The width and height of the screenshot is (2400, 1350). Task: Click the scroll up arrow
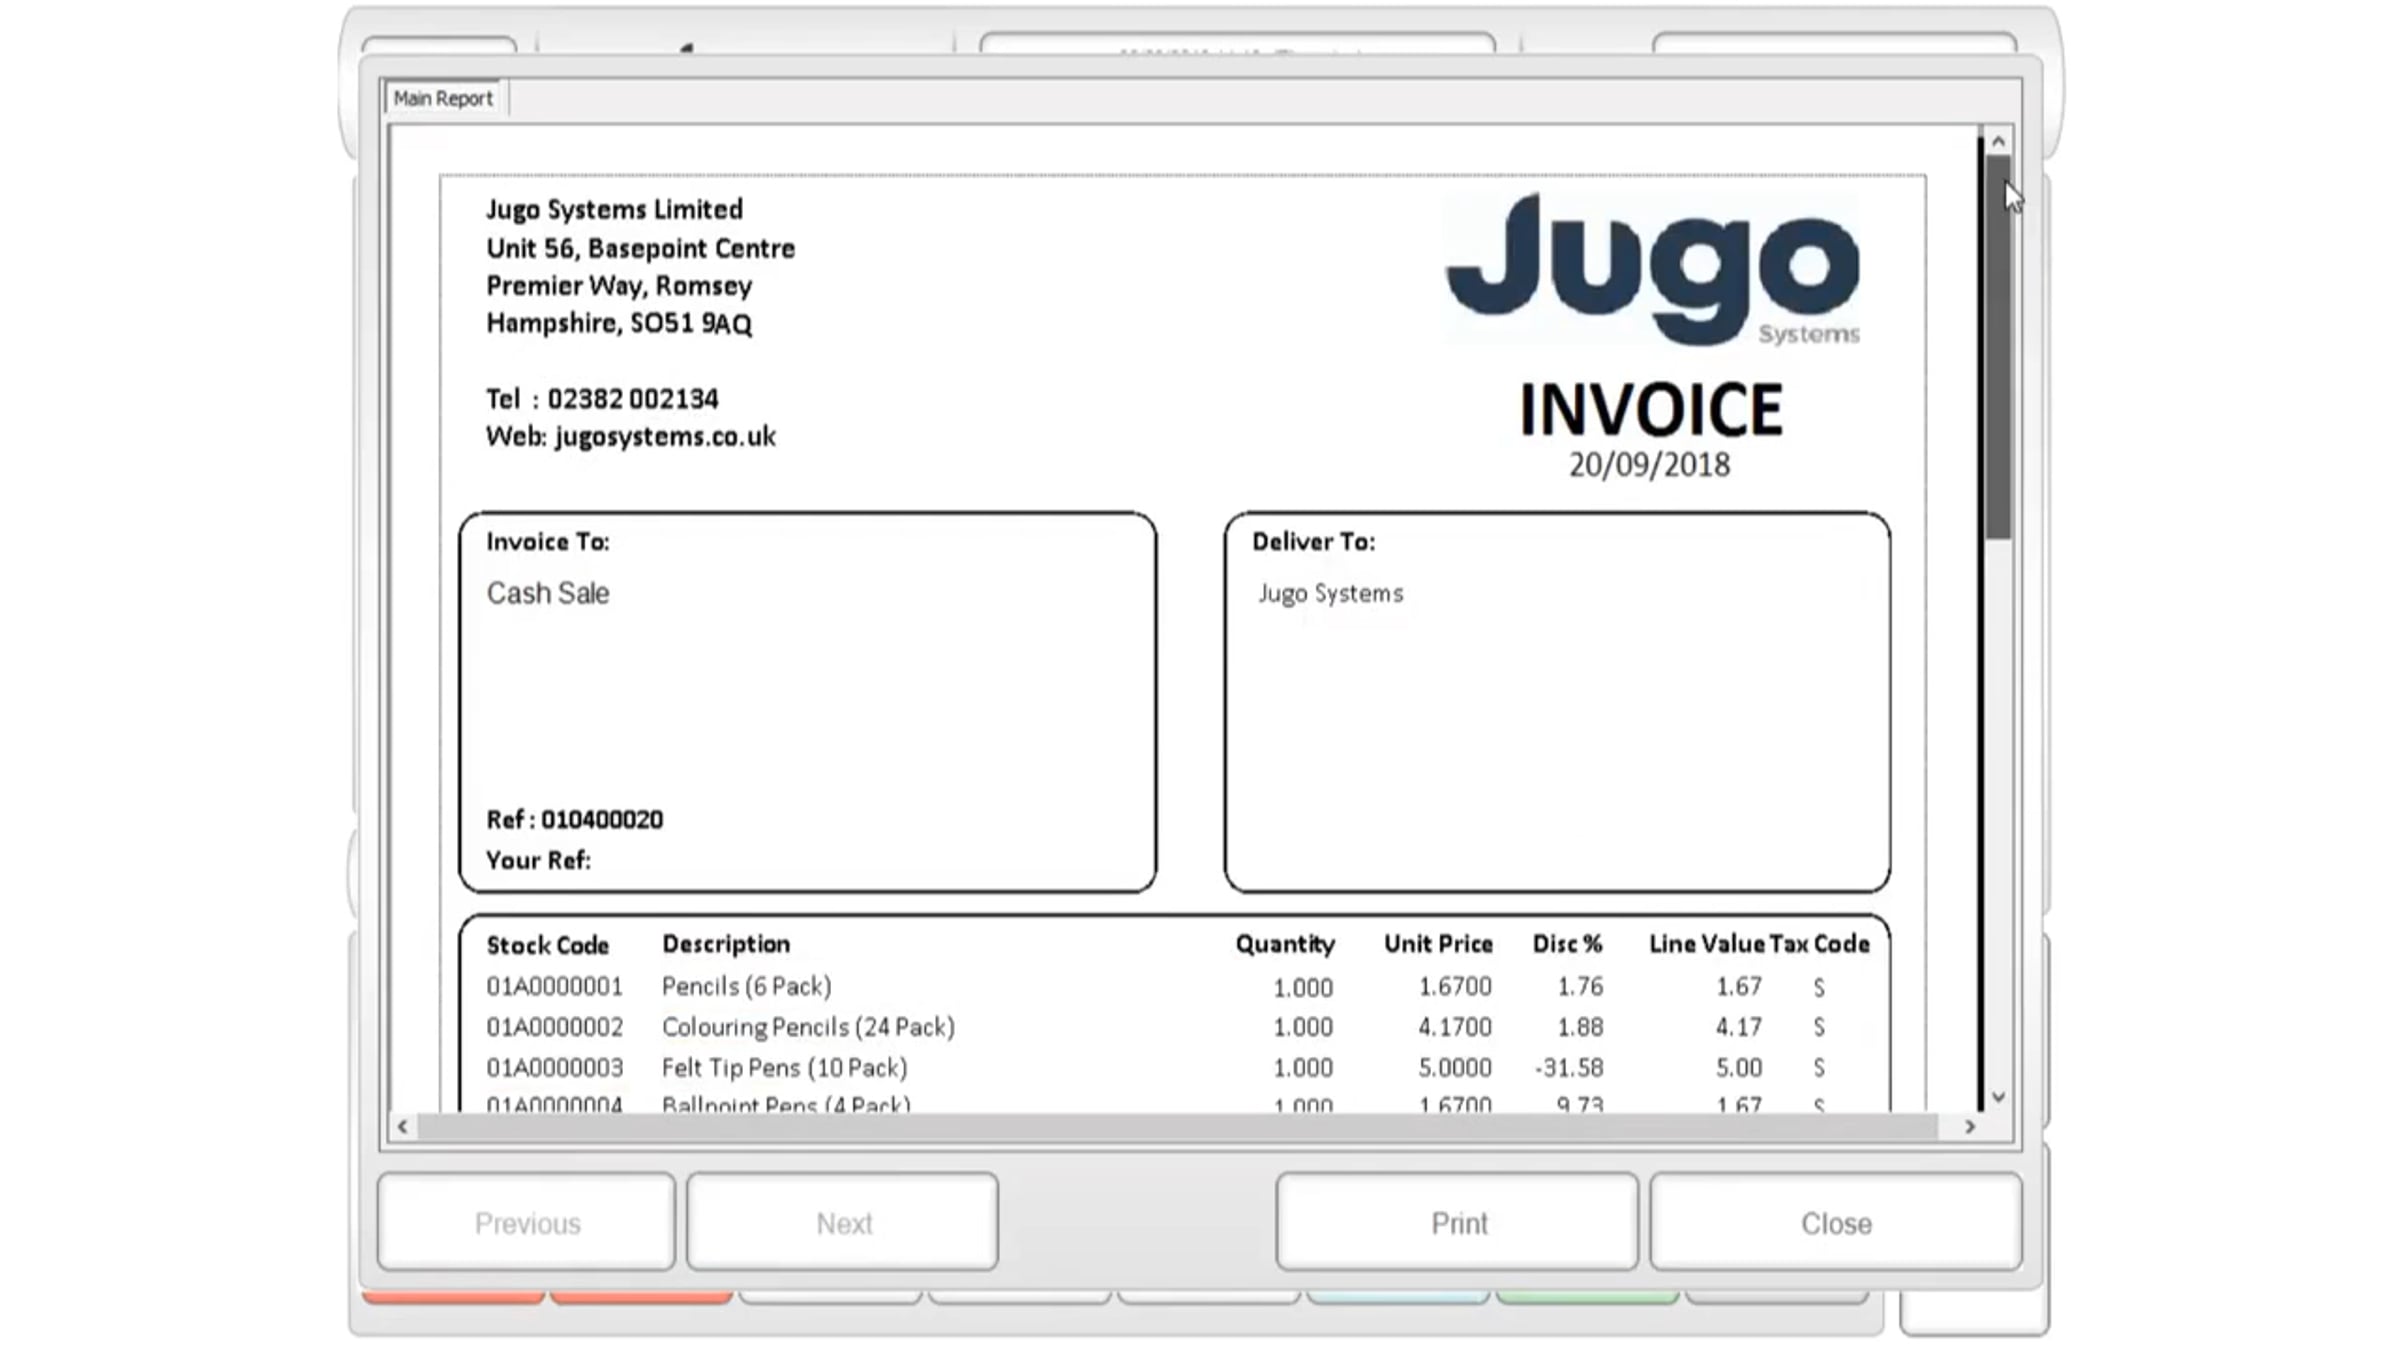[1998, 141]
